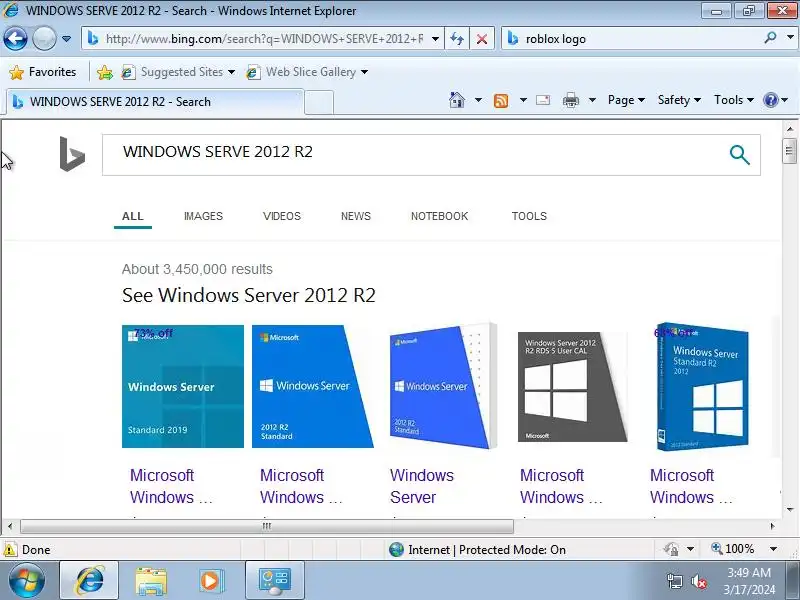Viewport: 800px width, 600px height.
Task: Click the grayed Forward arrow button
Action: tap(44, 38)
